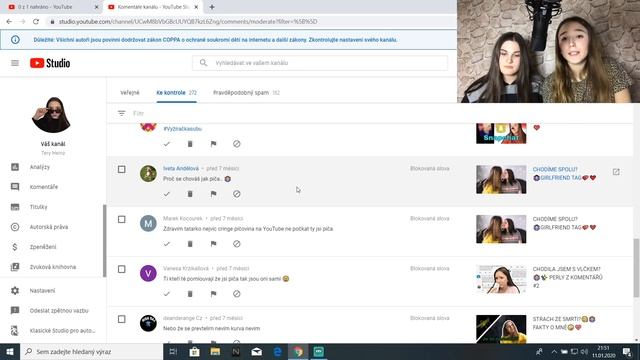This screenshot has width=640, height=360.
Task: Approve Iveta Andělová's comment with checkmark
Action: click(x=167, y=194)
